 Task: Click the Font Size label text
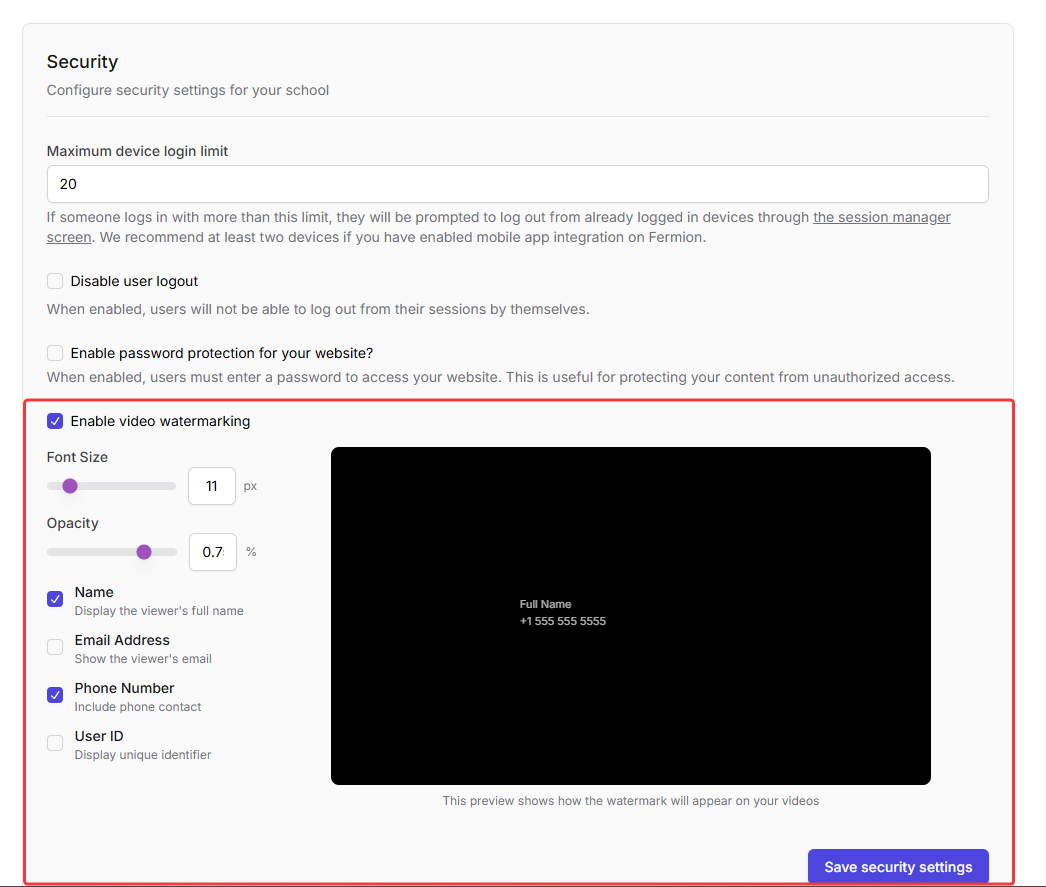pyautogui.click(x=77, y=457)
